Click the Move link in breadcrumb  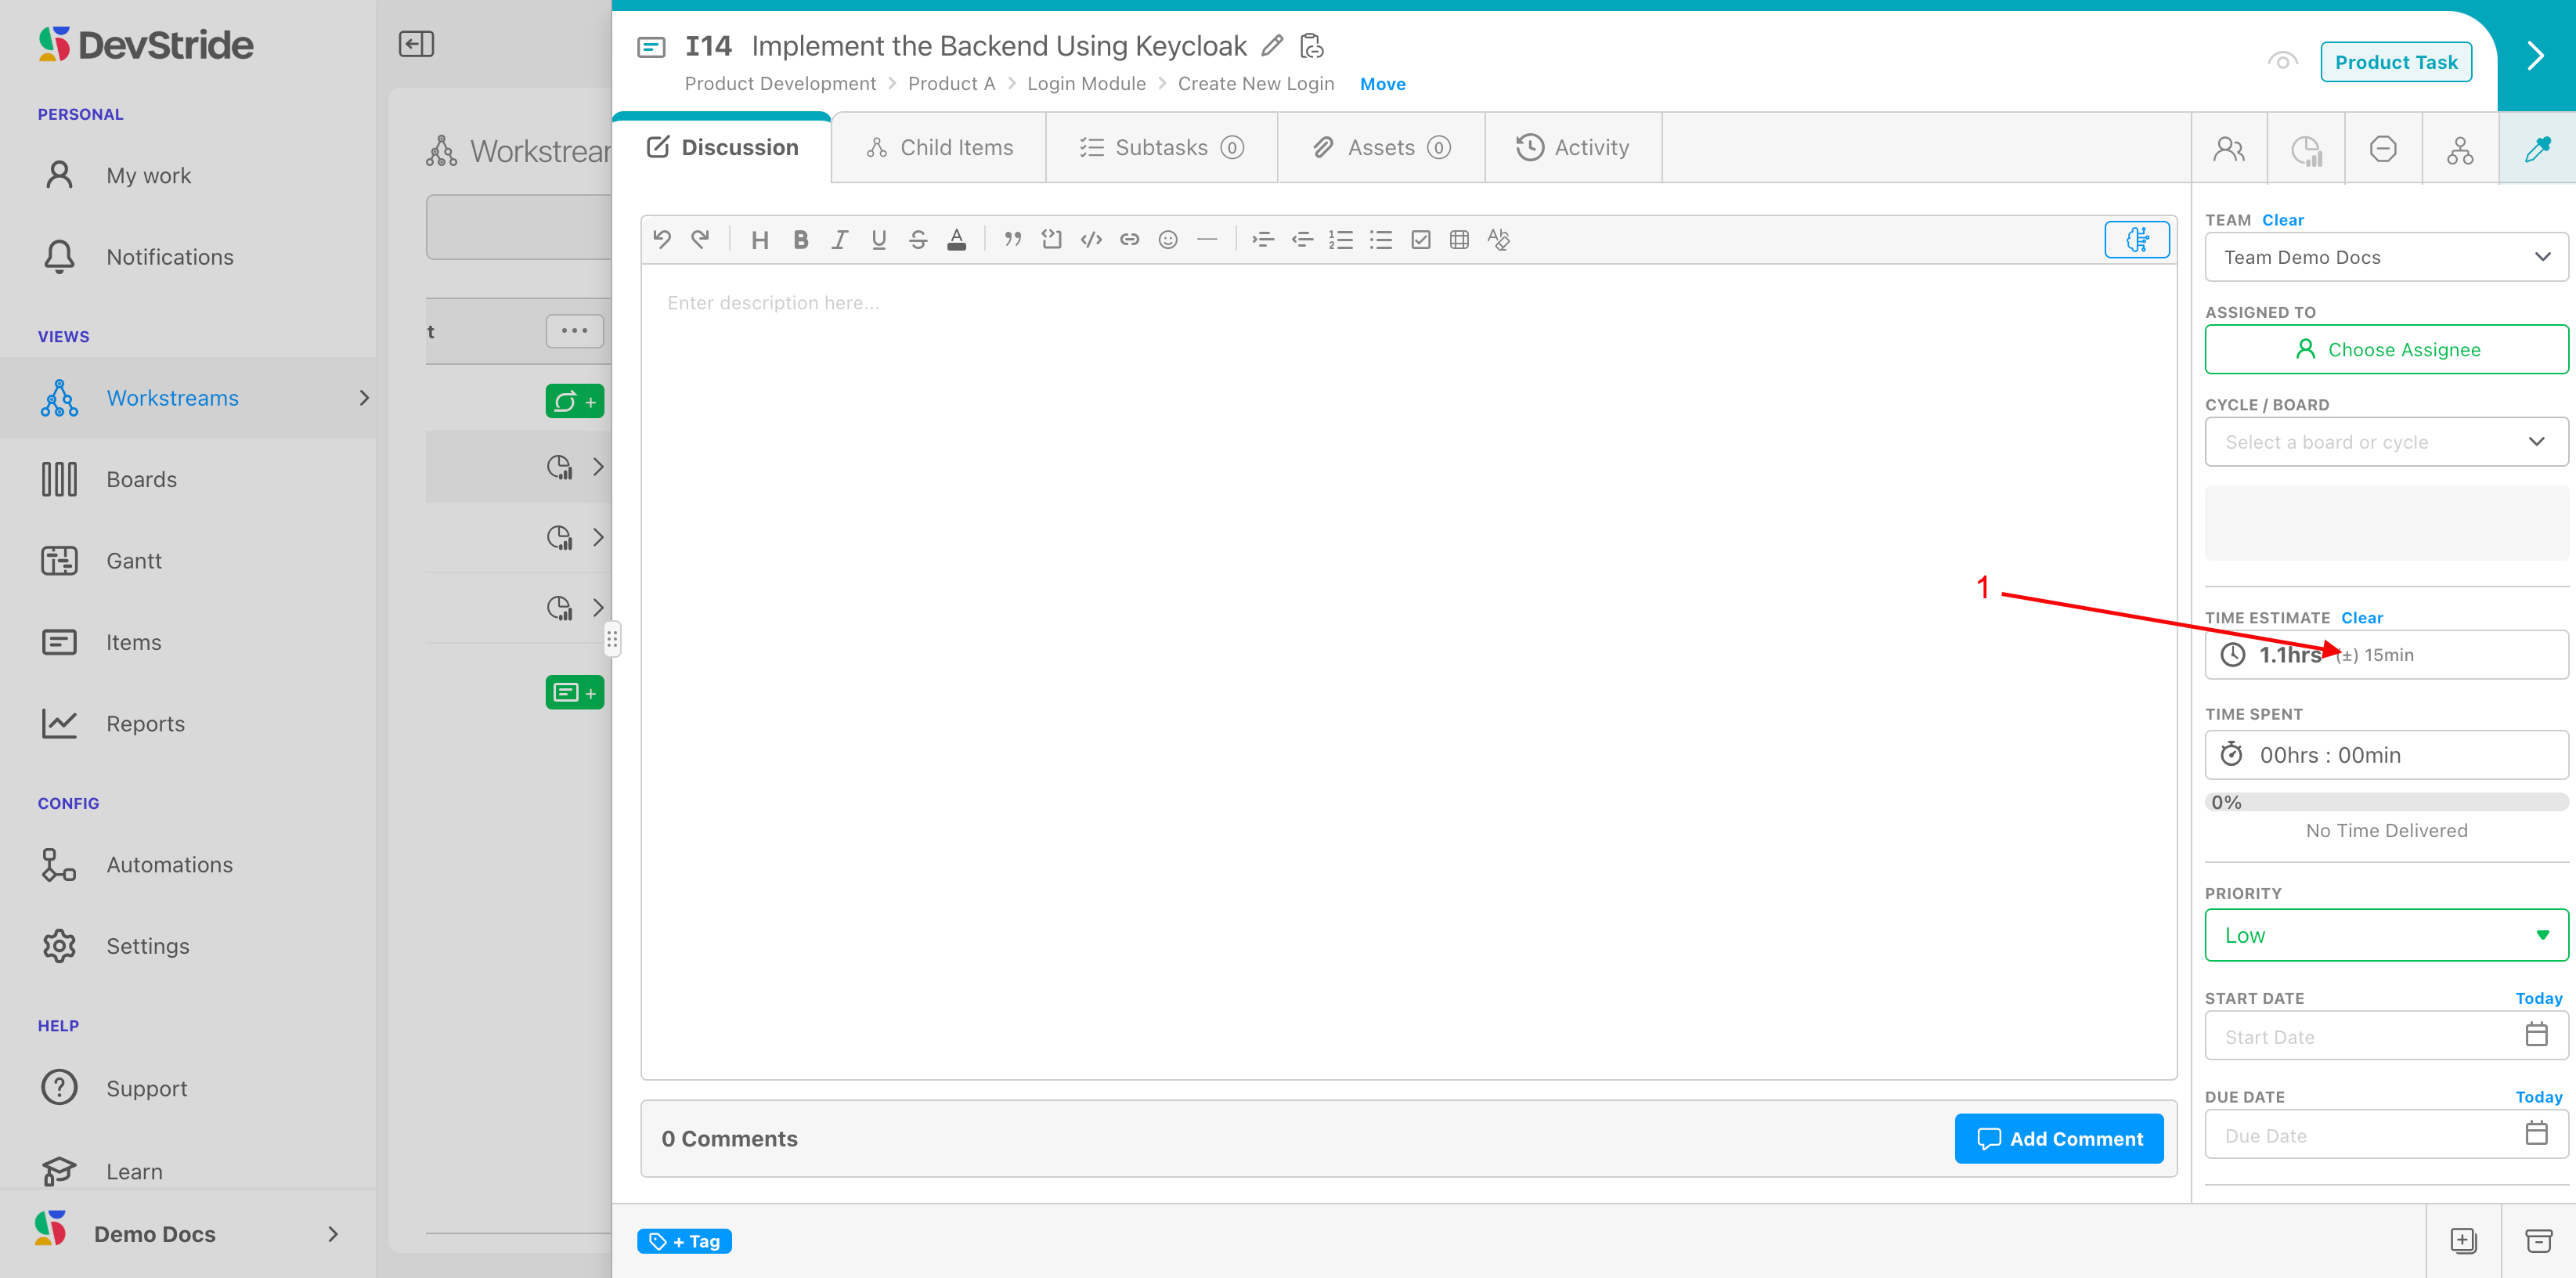pyautogui.click(x=1382, y=84)
